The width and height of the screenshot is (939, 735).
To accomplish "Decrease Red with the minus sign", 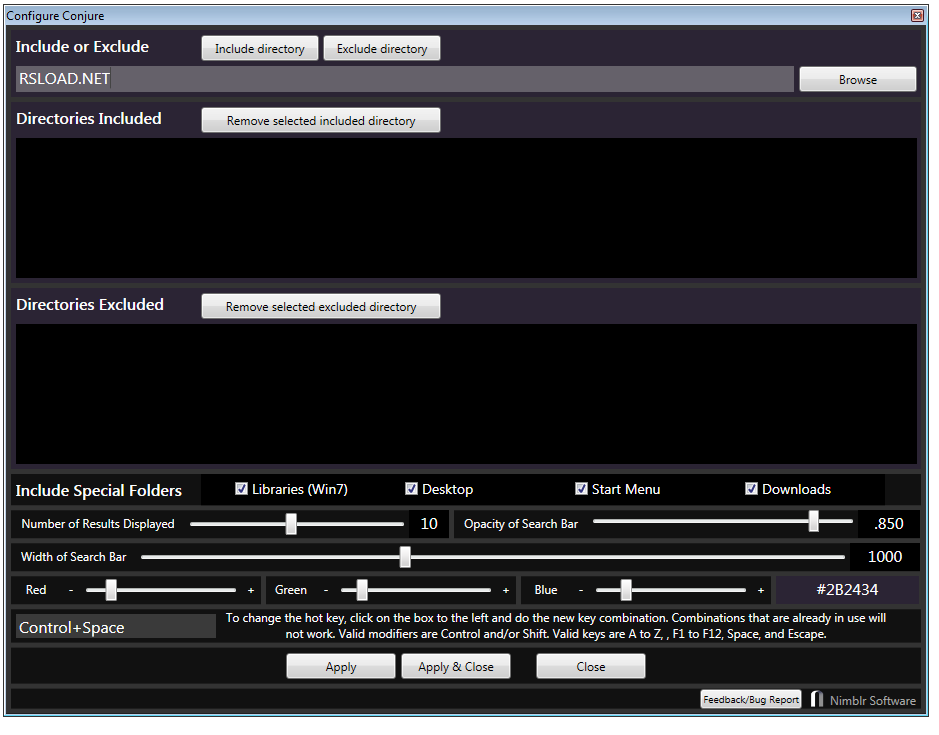I will pyautogui.click(x=71, y=591).
